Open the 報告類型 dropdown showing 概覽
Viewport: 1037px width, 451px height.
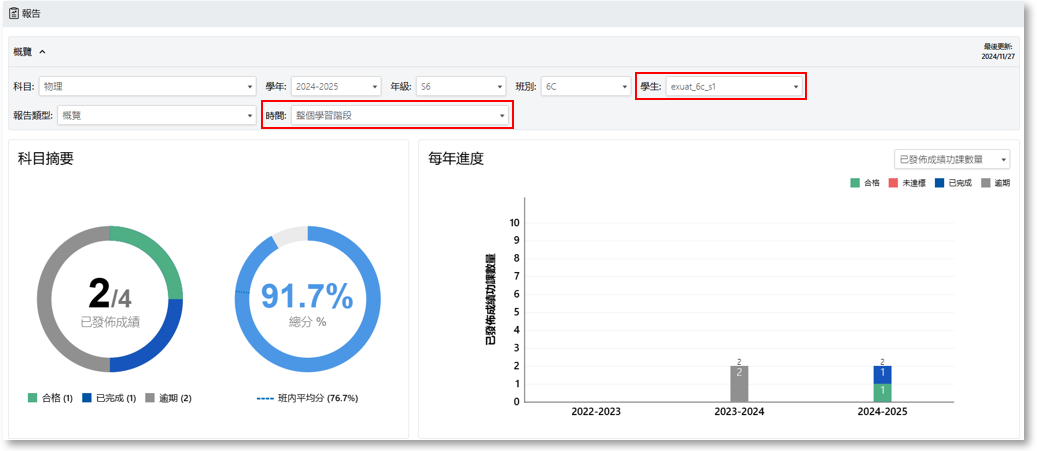[x=156, y=116]
